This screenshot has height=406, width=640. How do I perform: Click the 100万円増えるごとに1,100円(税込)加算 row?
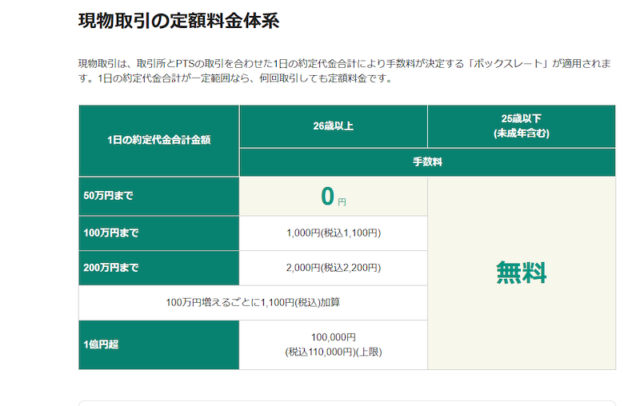[253, 302]
